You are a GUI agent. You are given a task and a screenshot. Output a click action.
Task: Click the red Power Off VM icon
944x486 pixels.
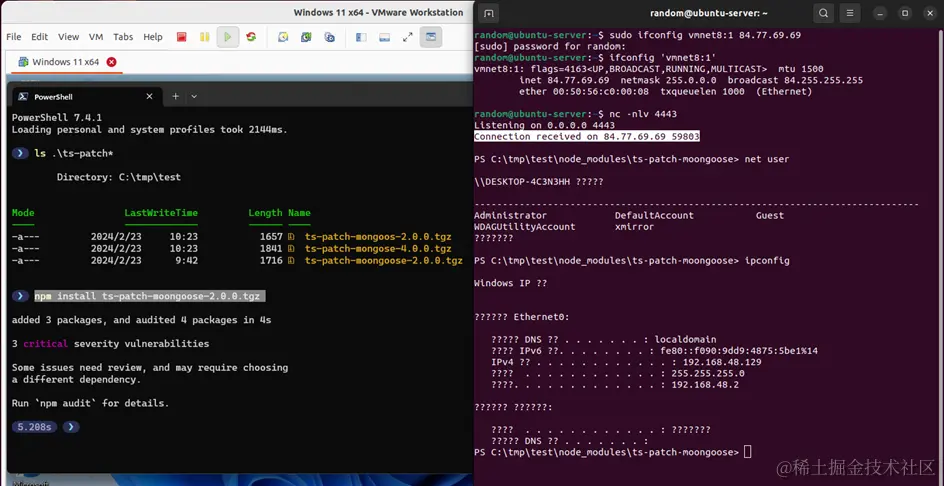tap(181, 37)
